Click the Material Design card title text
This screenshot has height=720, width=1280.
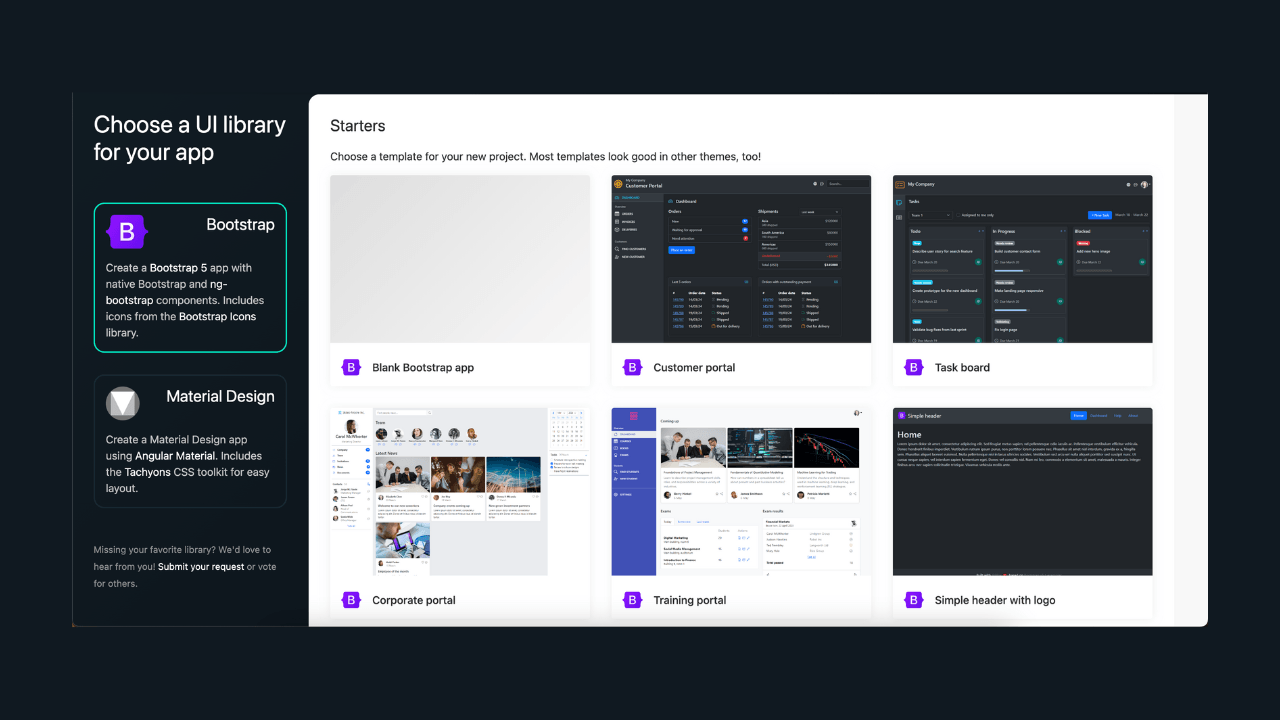click(220, 396)
